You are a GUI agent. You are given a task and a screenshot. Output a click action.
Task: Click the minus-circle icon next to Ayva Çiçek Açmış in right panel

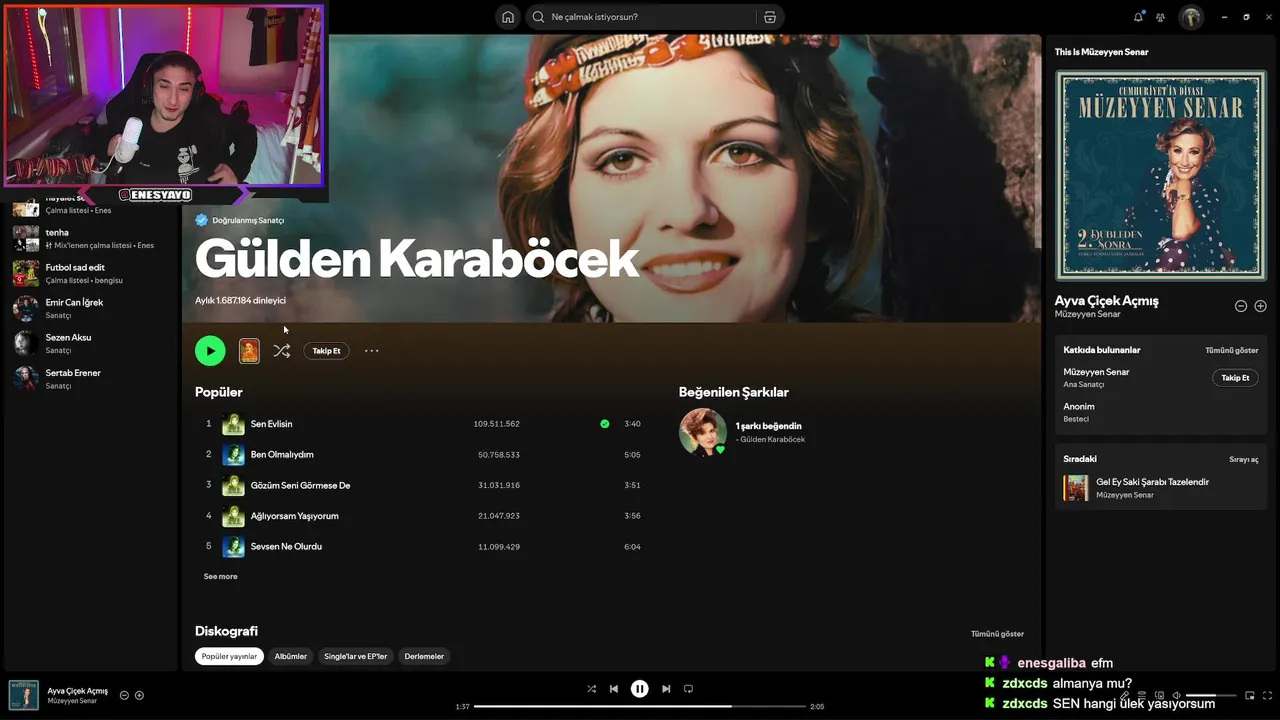(x=1241, y=306)
